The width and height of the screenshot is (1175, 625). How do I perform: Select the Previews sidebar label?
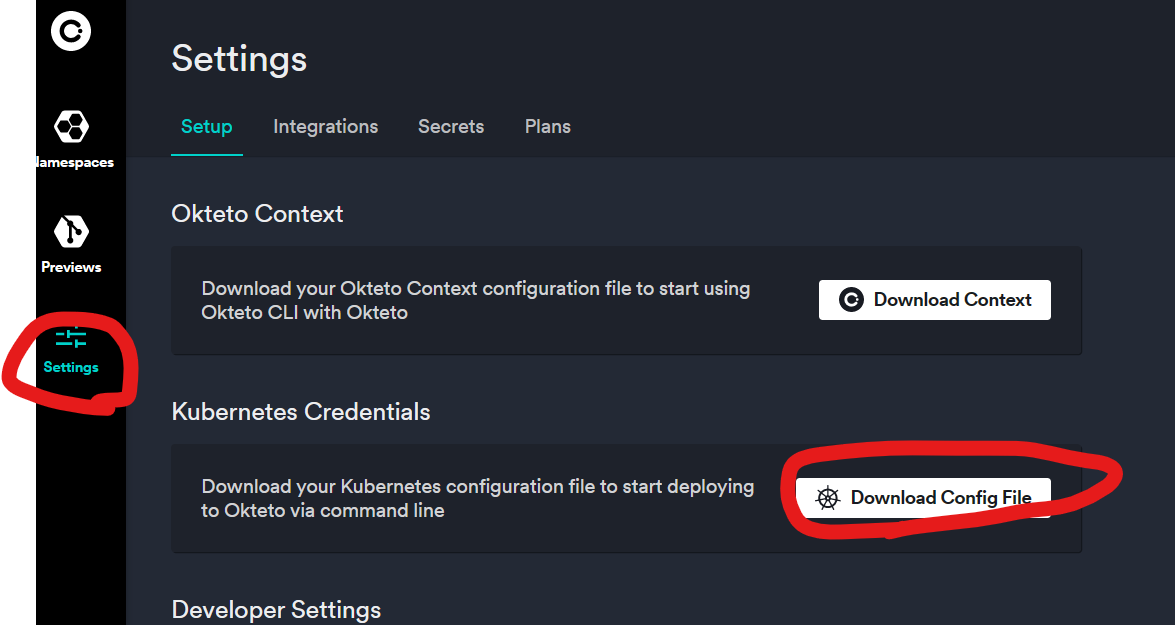tap(71, 267)
